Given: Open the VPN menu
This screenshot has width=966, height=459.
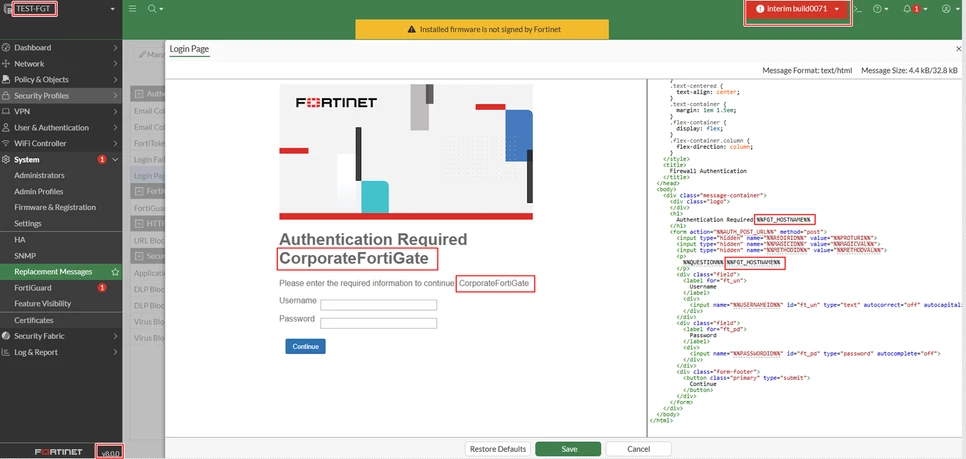Looking at the screenshot, I should coord(61,112).
